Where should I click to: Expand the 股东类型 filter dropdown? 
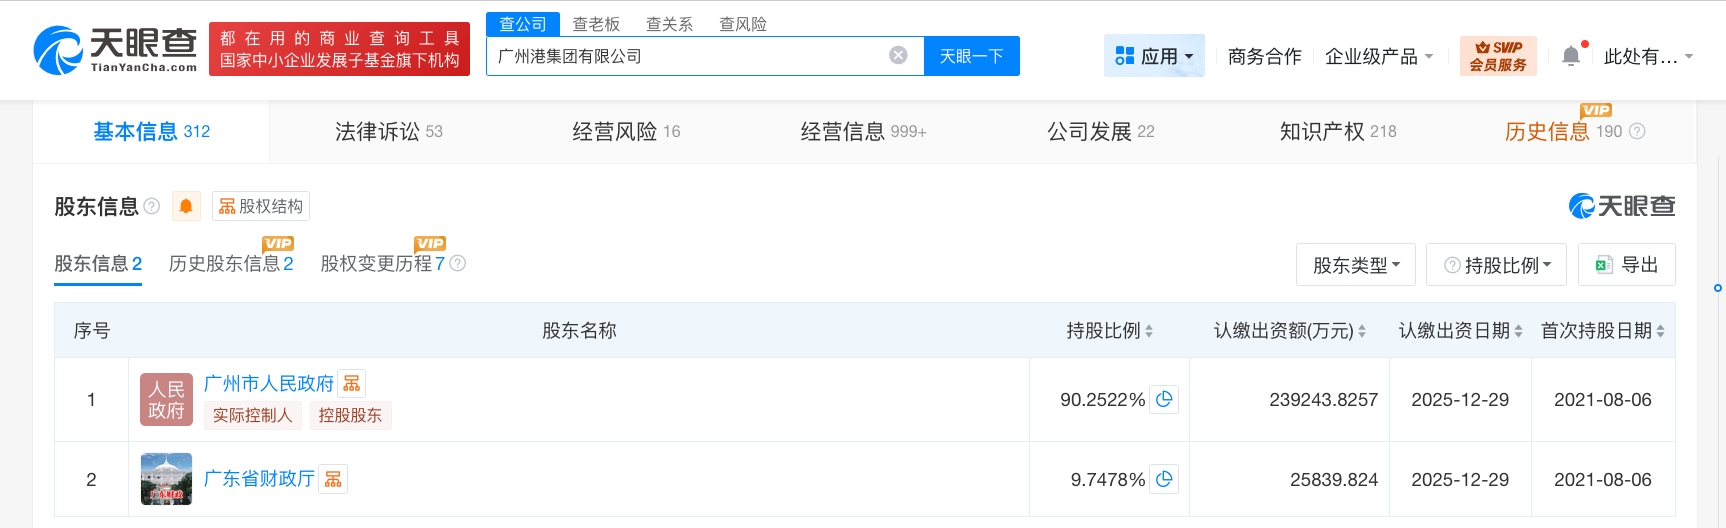(1355, 265)
